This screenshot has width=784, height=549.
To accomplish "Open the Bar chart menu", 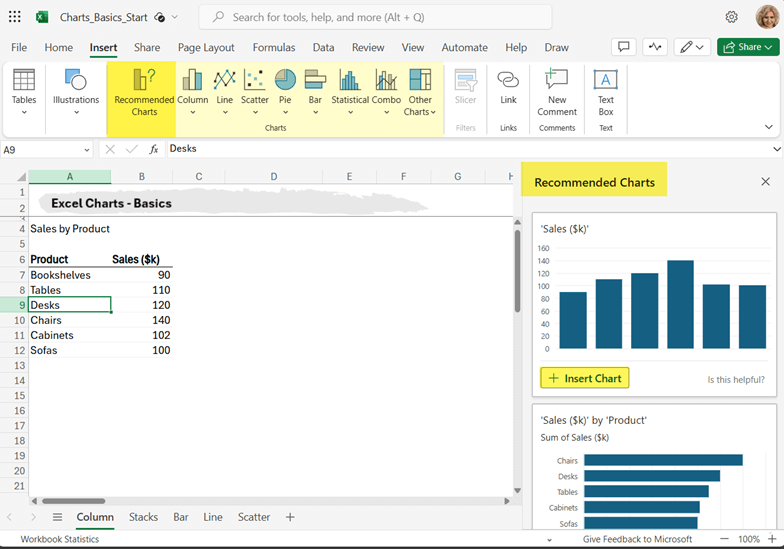I will point(315,92).
